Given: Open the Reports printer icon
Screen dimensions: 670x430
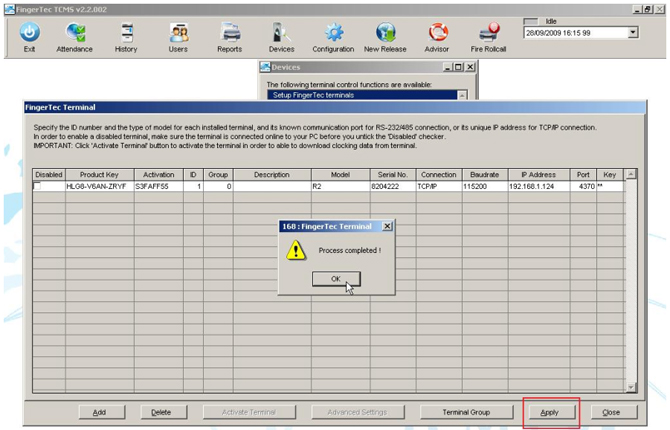Looking at the screenshot, I should click(x=230, y=33).
